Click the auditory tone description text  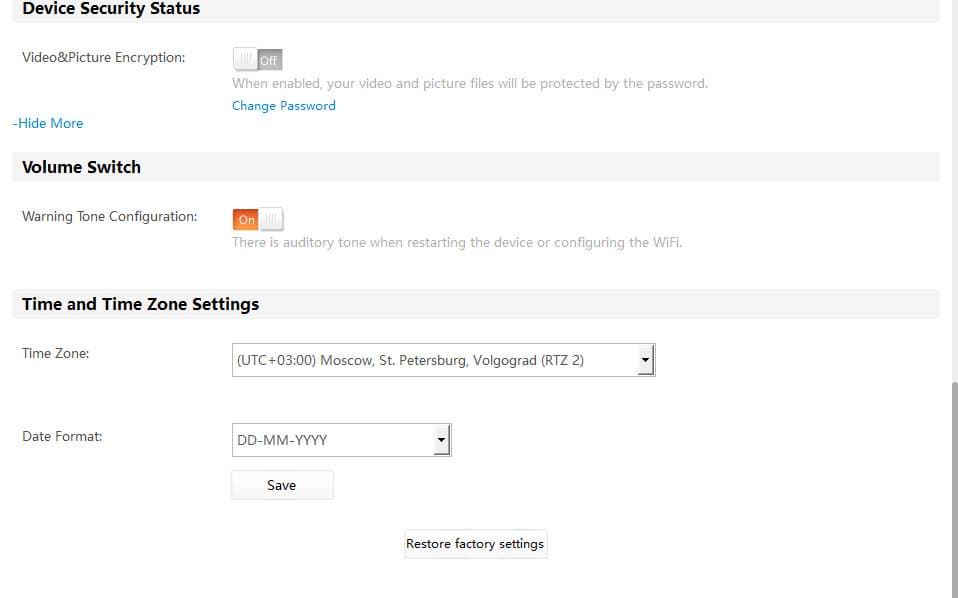click(x=457, y=243)
